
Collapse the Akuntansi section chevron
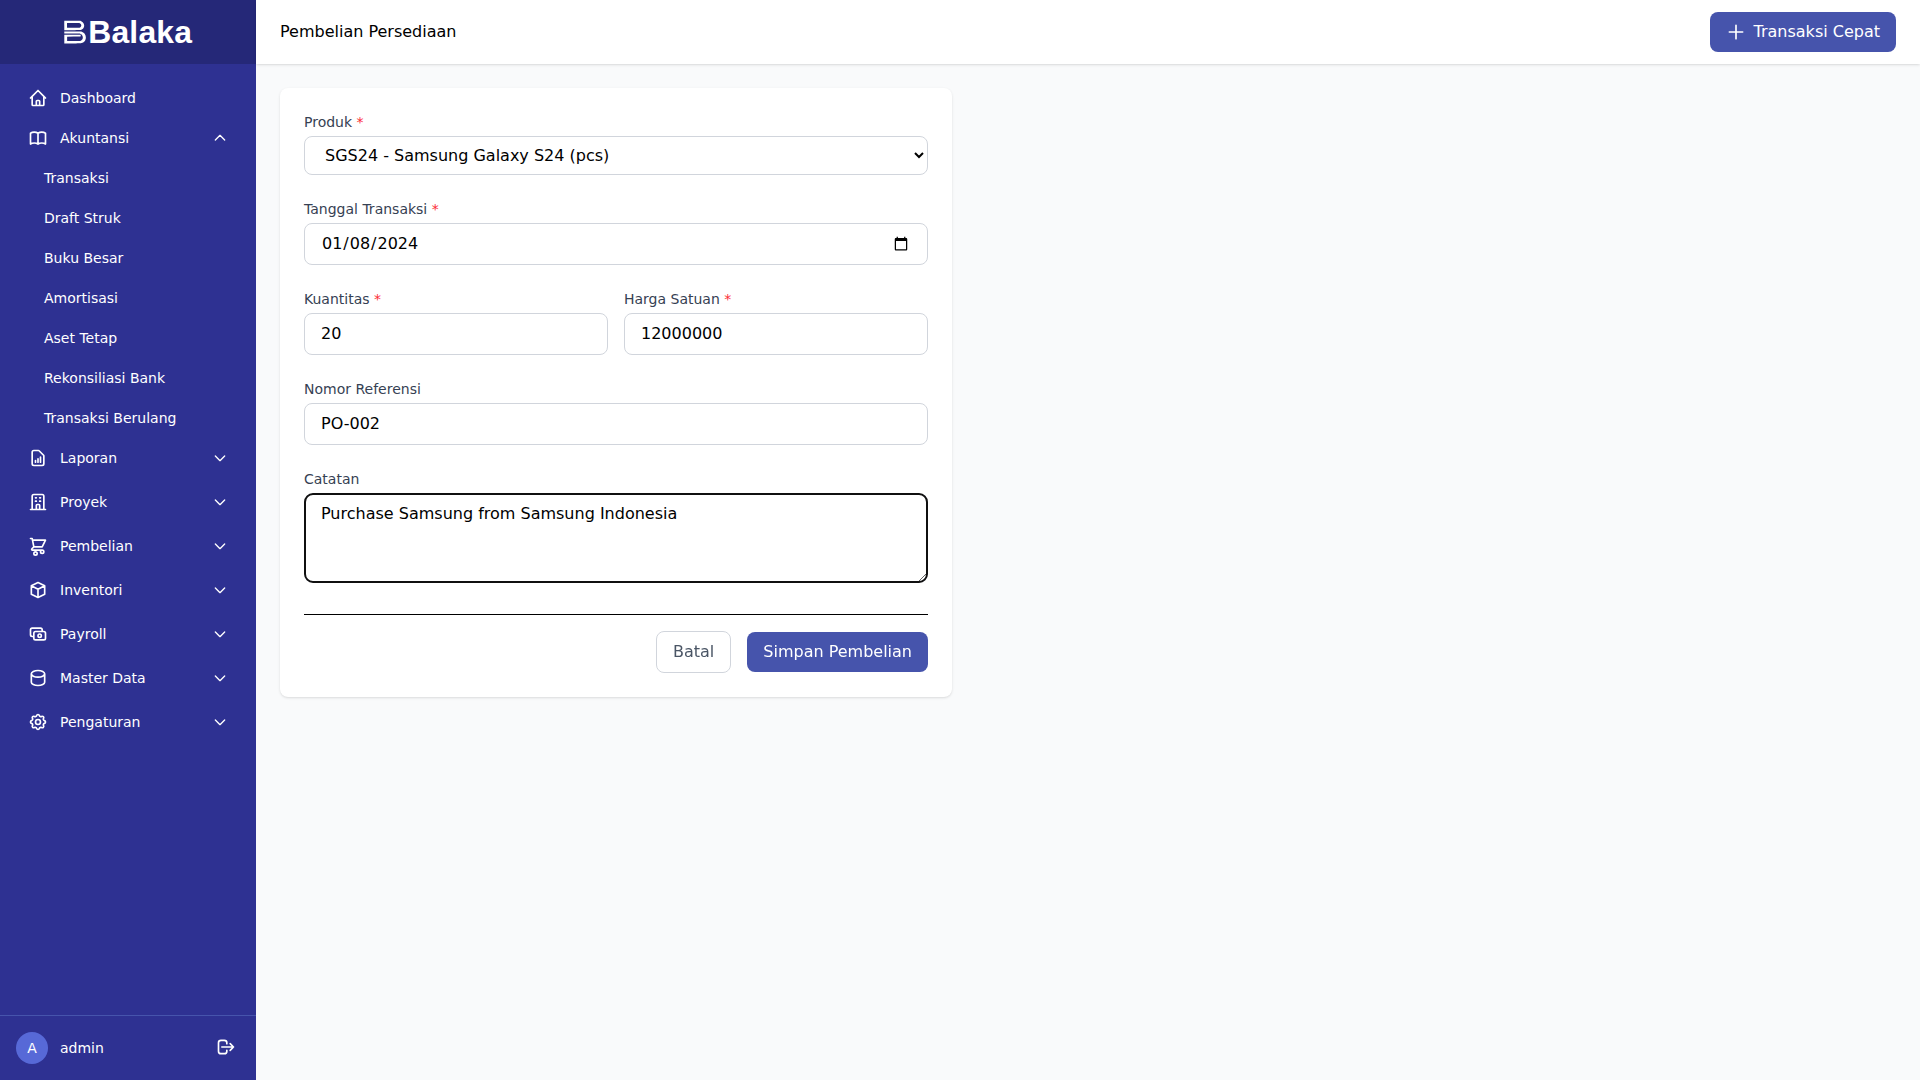pyautogui.click(x=220, y=138)
